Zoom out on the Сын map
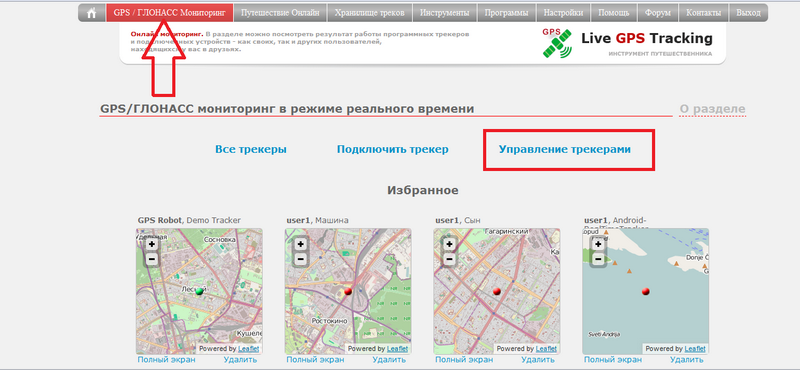Screen dimensions: 800x370 pyautogui.click(x=449, y=259)
